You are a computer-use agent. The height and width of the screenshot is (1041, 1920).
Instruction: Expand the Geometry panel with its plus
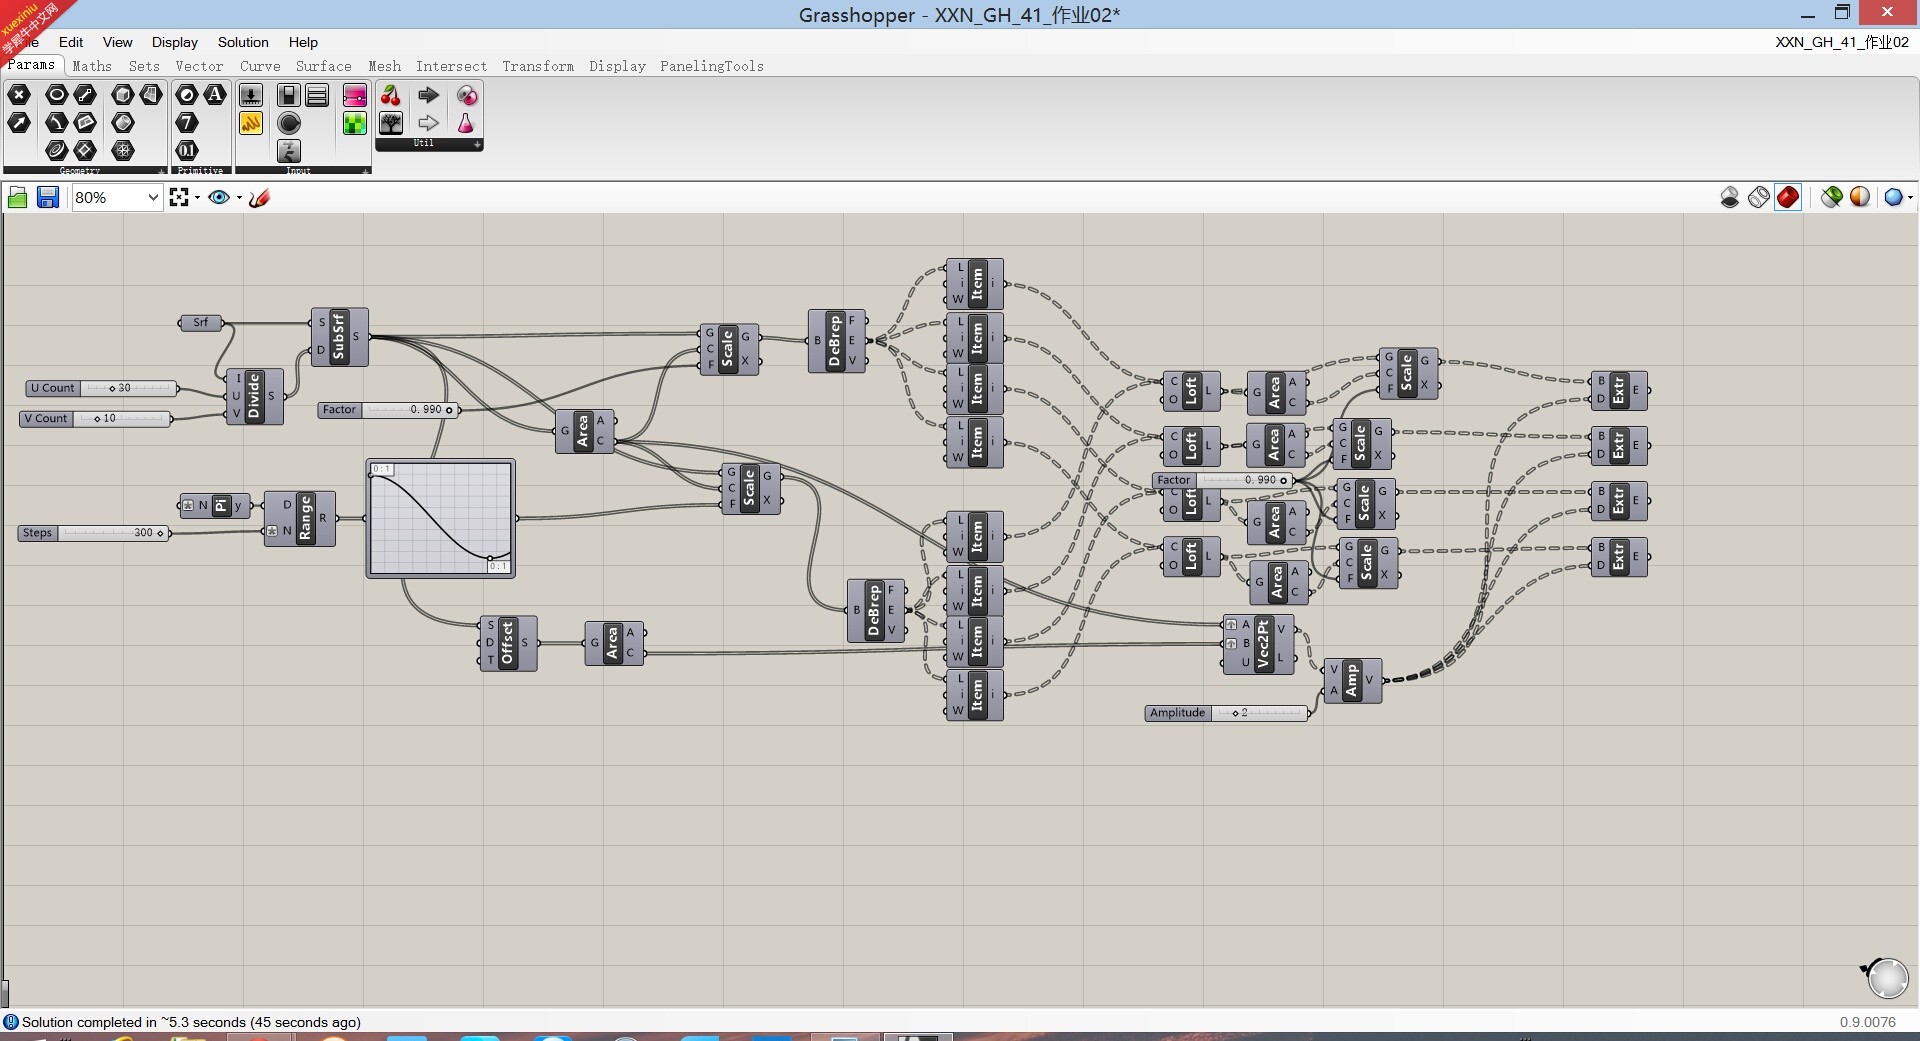[x=161, y=171]
